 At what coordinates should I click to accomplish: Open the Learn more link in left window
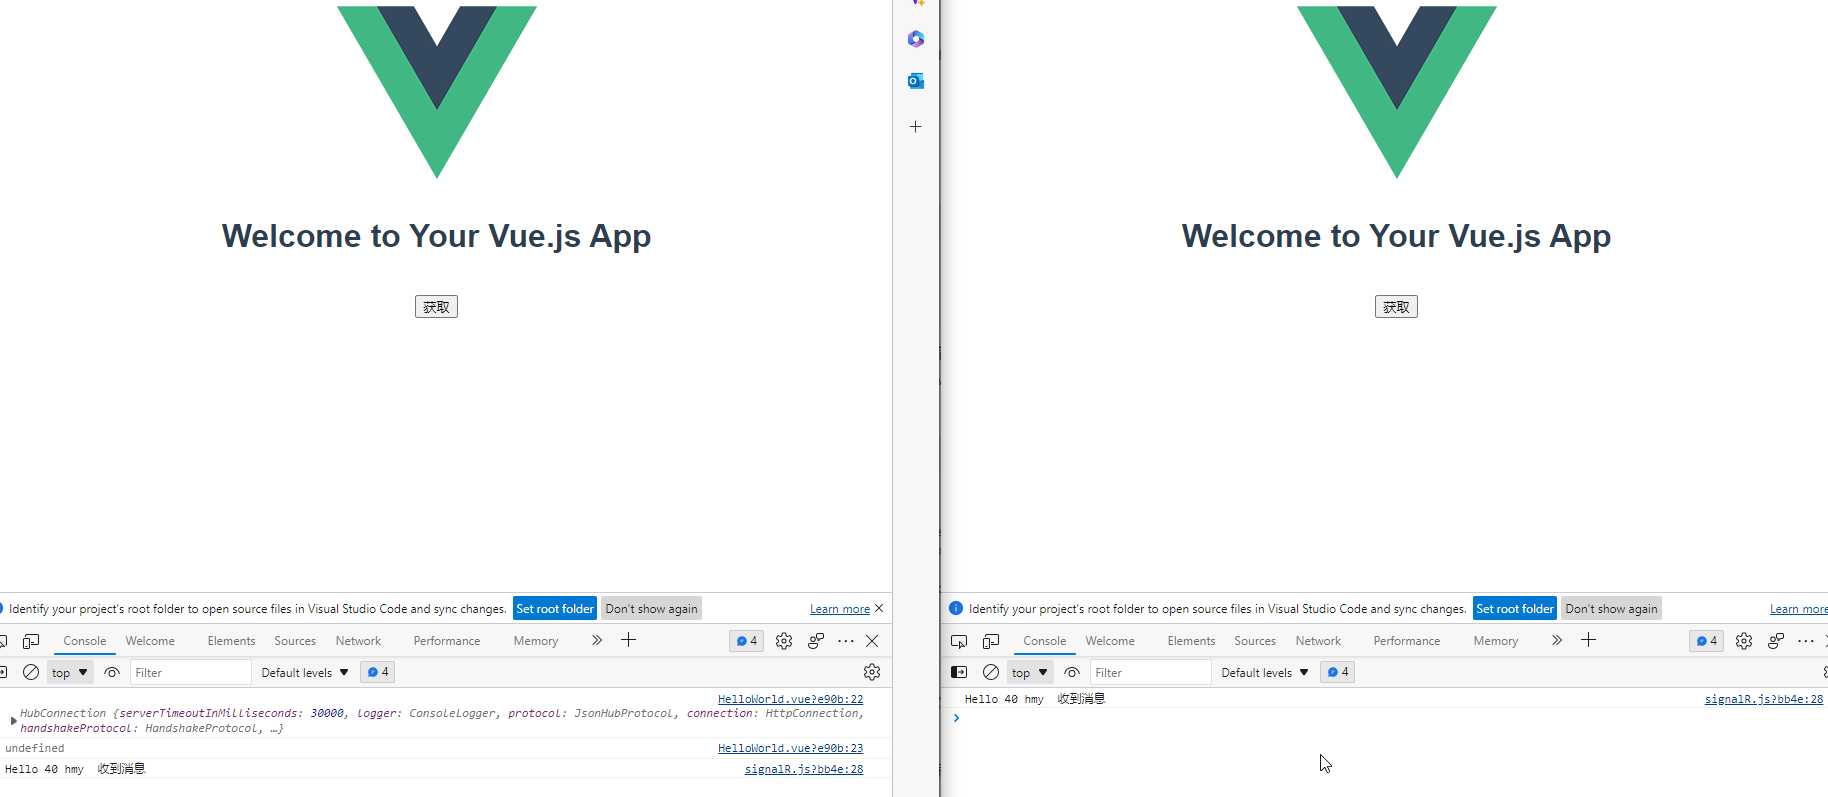pyautogui.click(x=840, y=609)
